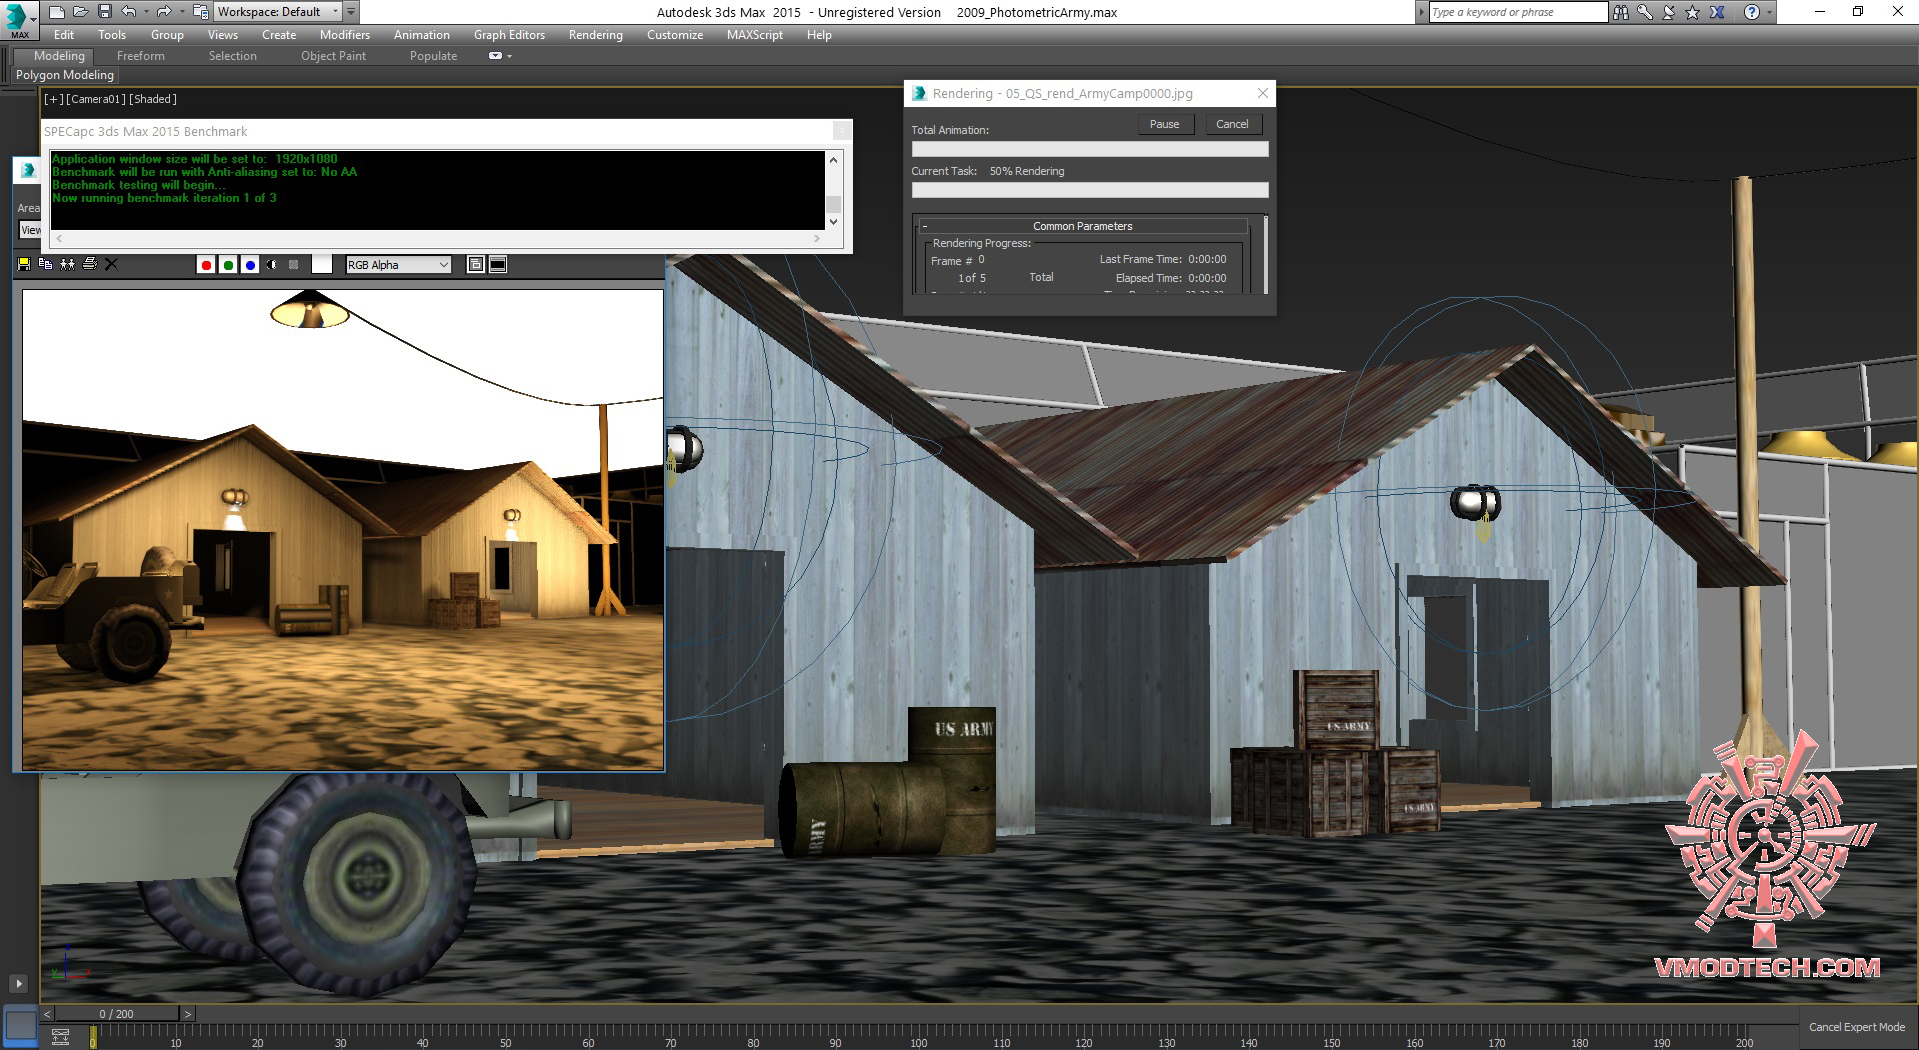This screenshot has height=1050, width=1919.
Task: Open the Workspace: Default dropdown
Action: (x=278, y=12)
